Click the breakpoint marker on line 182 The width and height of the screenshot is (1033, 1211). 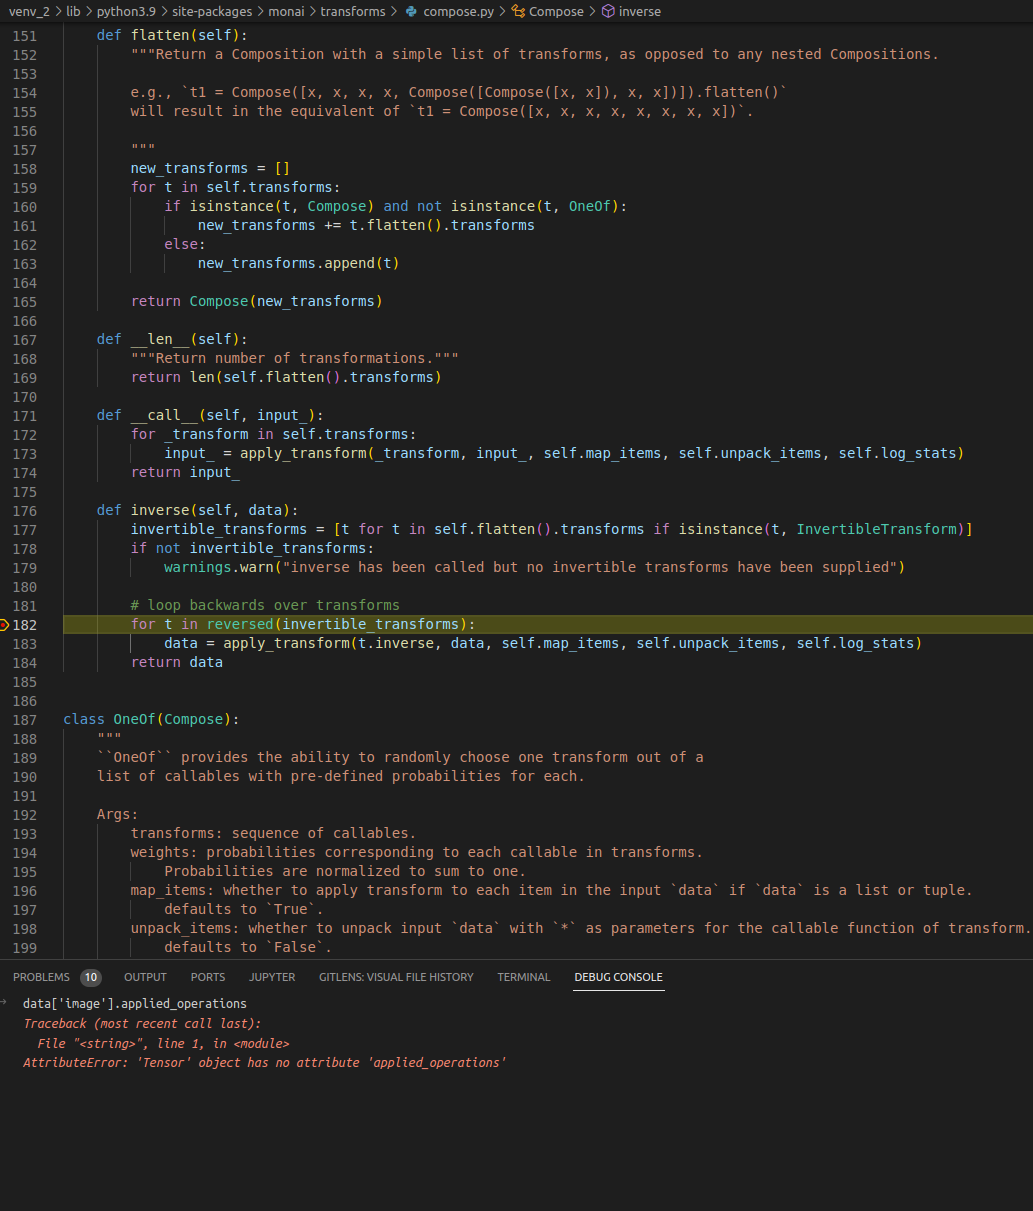click(4, 625)
